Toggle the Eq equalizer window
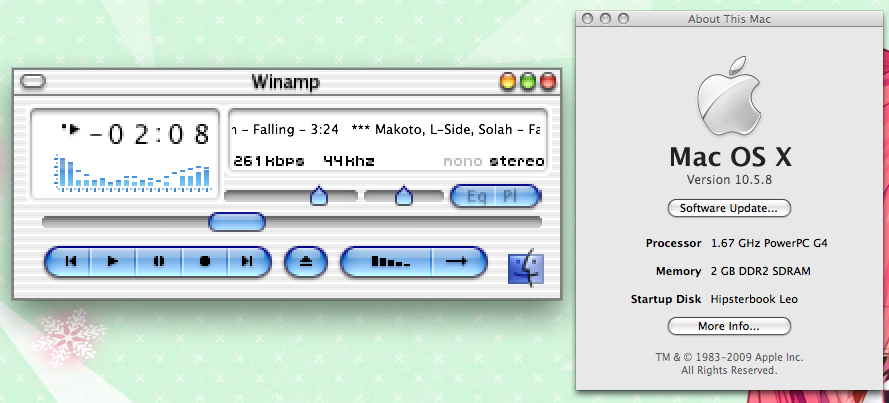This screenshot has height=403, width=889. [473, 197]
